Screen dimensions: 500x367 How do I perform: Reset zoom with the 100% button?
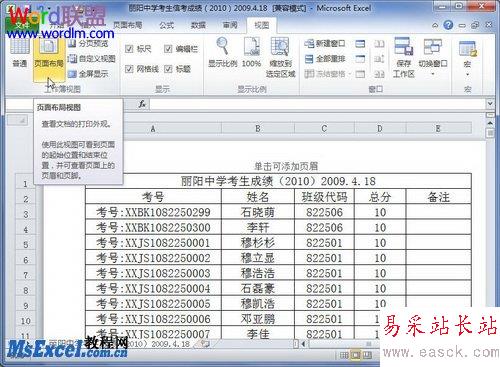(x=251, y=52)
